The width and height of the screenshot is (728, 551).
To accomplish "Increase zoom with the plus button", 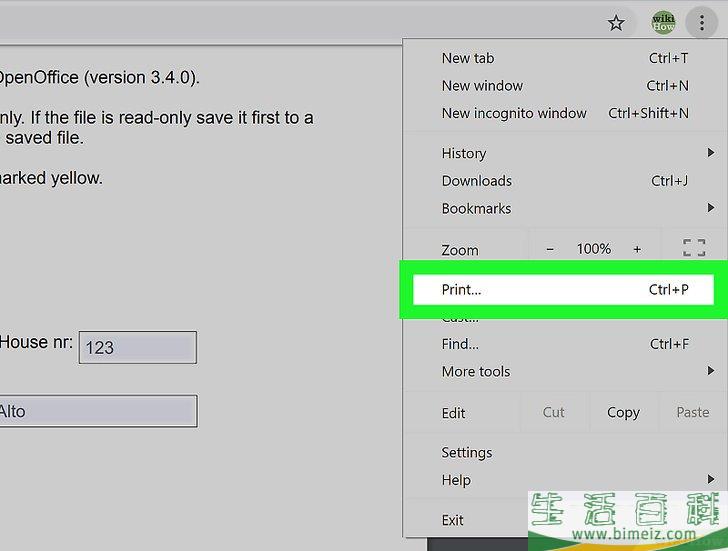I will click(637, 249).
